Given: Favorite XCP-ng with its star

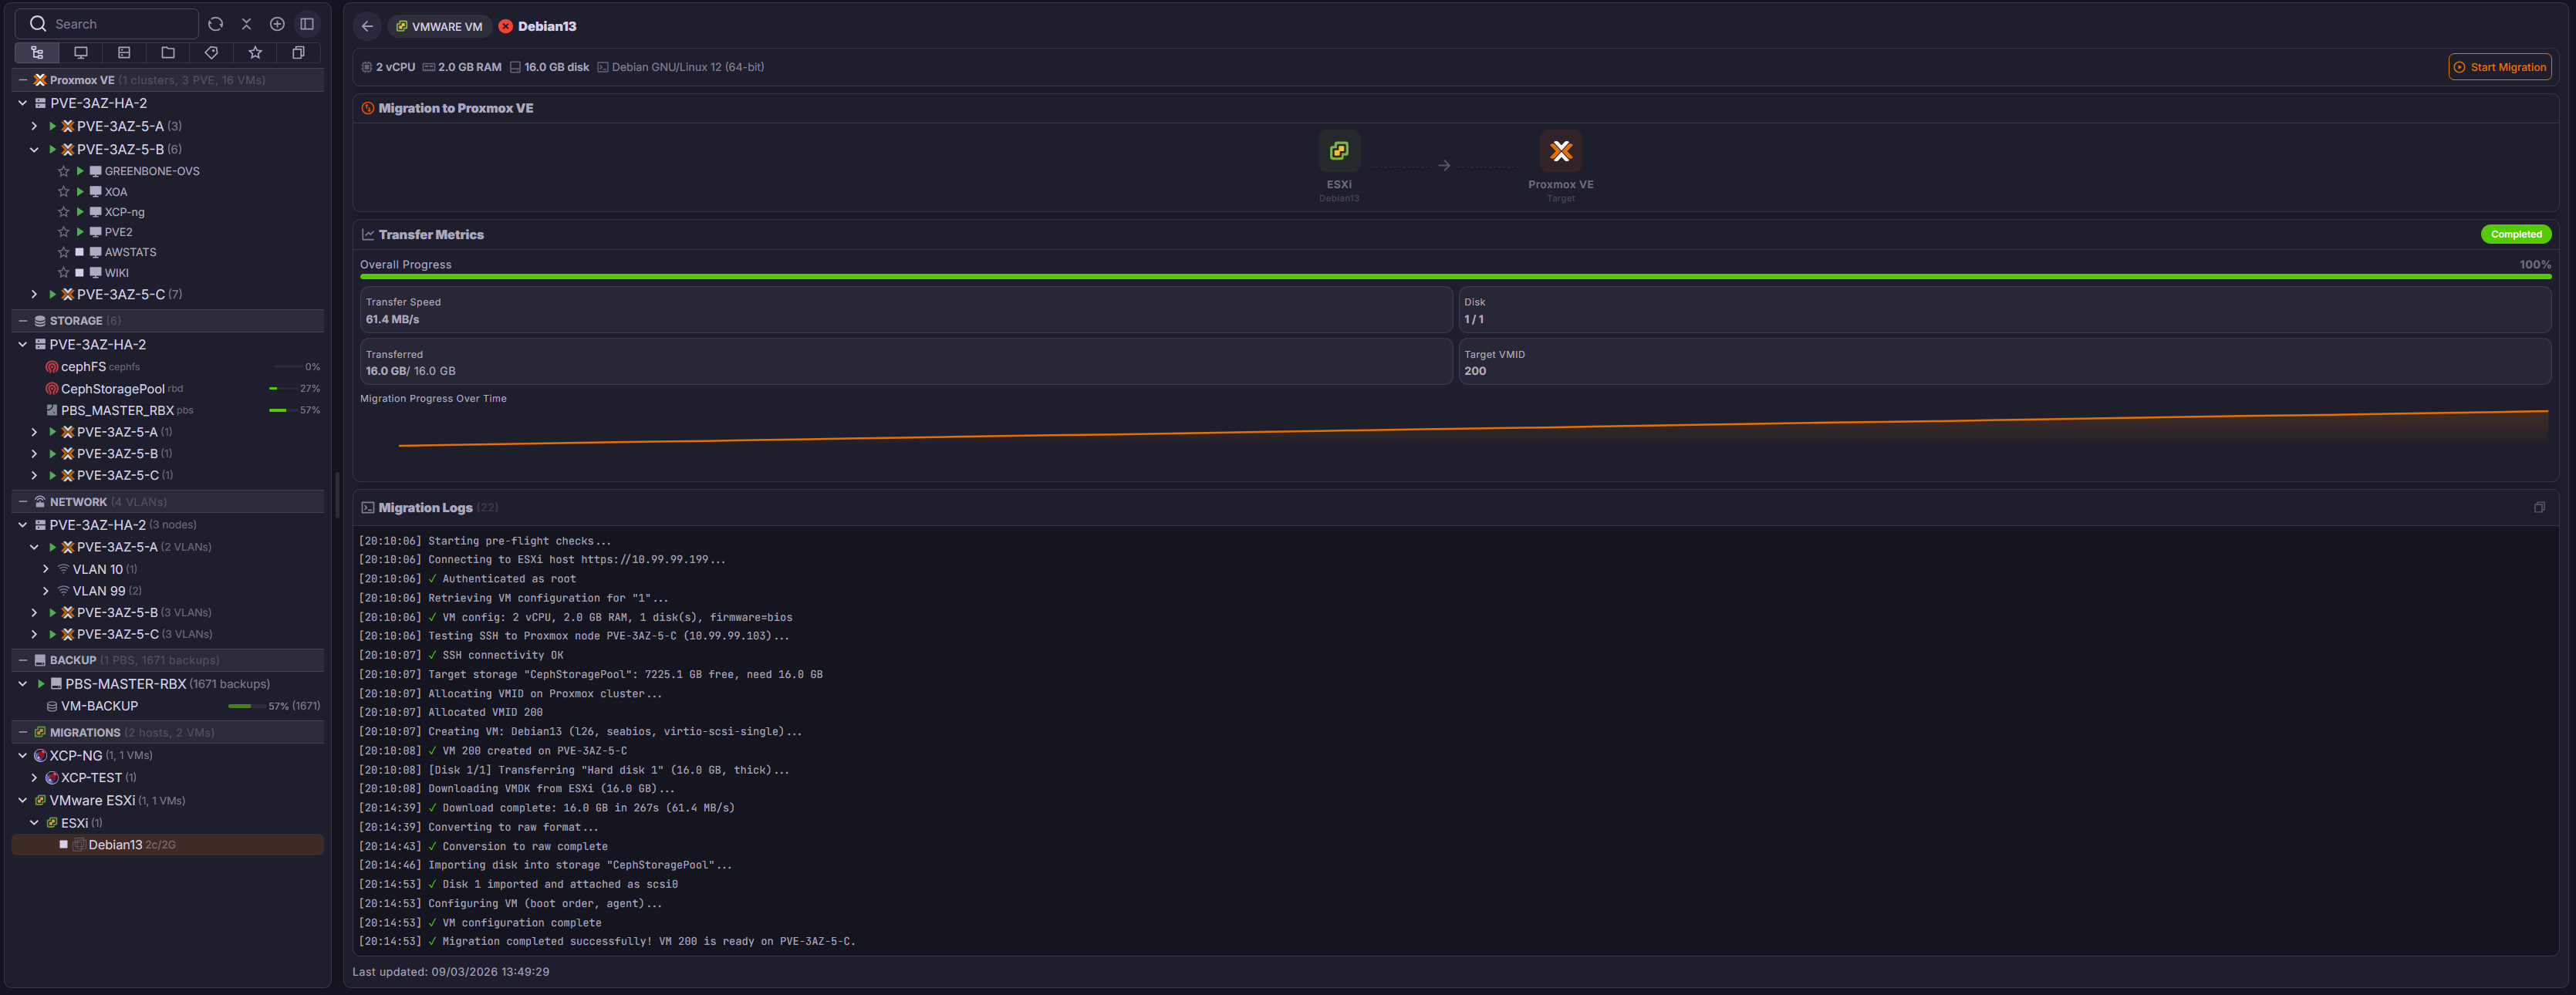Looking at the screenshot, I should [63, 212].
